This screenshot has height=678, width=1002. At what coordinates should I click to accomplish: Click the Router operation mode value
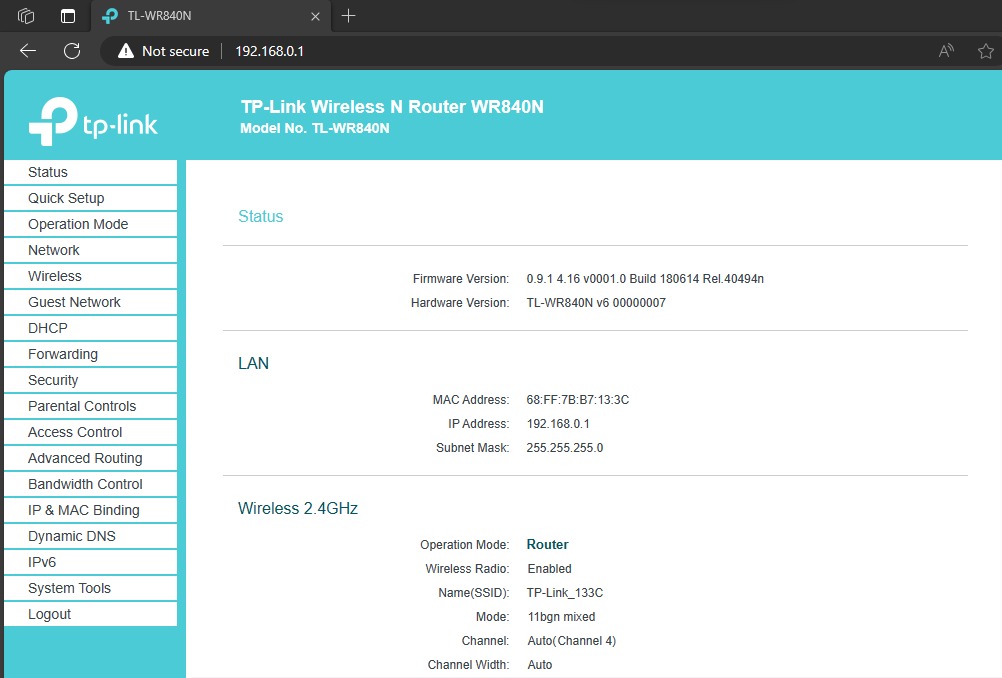click(x=547, y=544)
